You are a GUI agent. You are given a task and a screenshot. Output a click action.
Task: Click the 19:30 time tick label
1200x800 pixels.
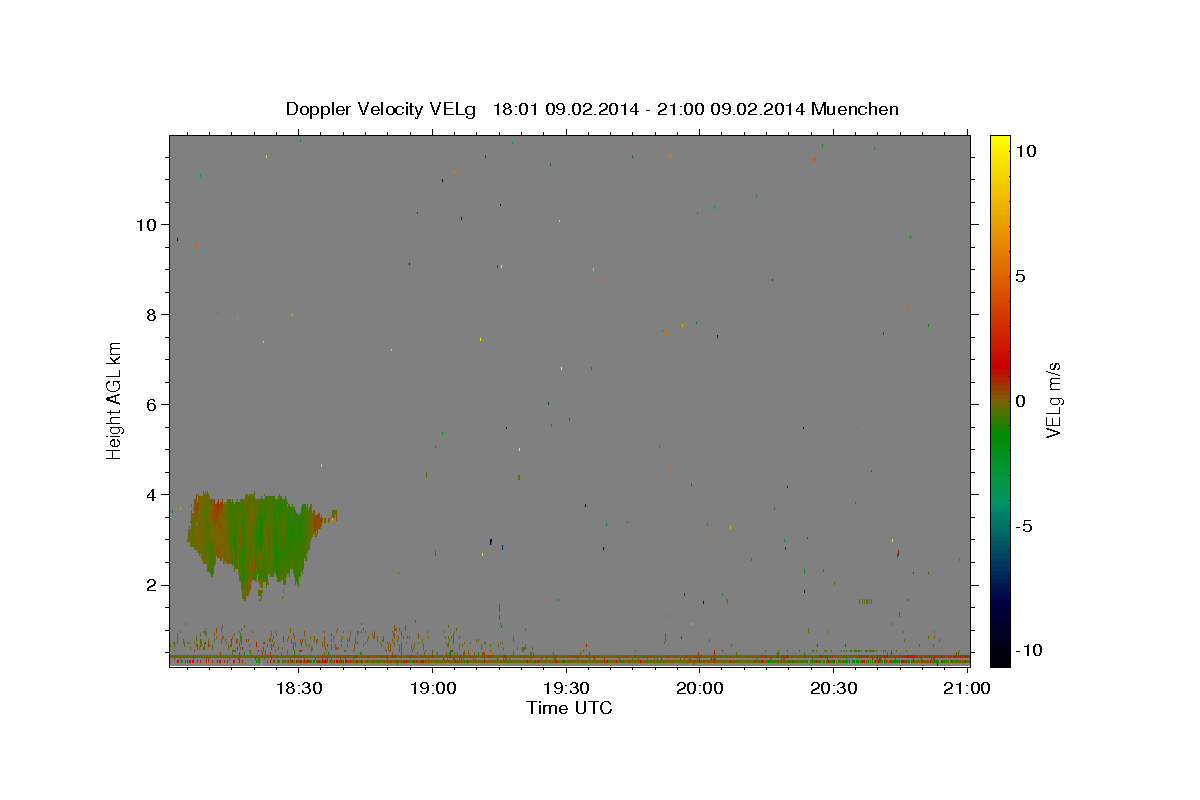(566, 688)
